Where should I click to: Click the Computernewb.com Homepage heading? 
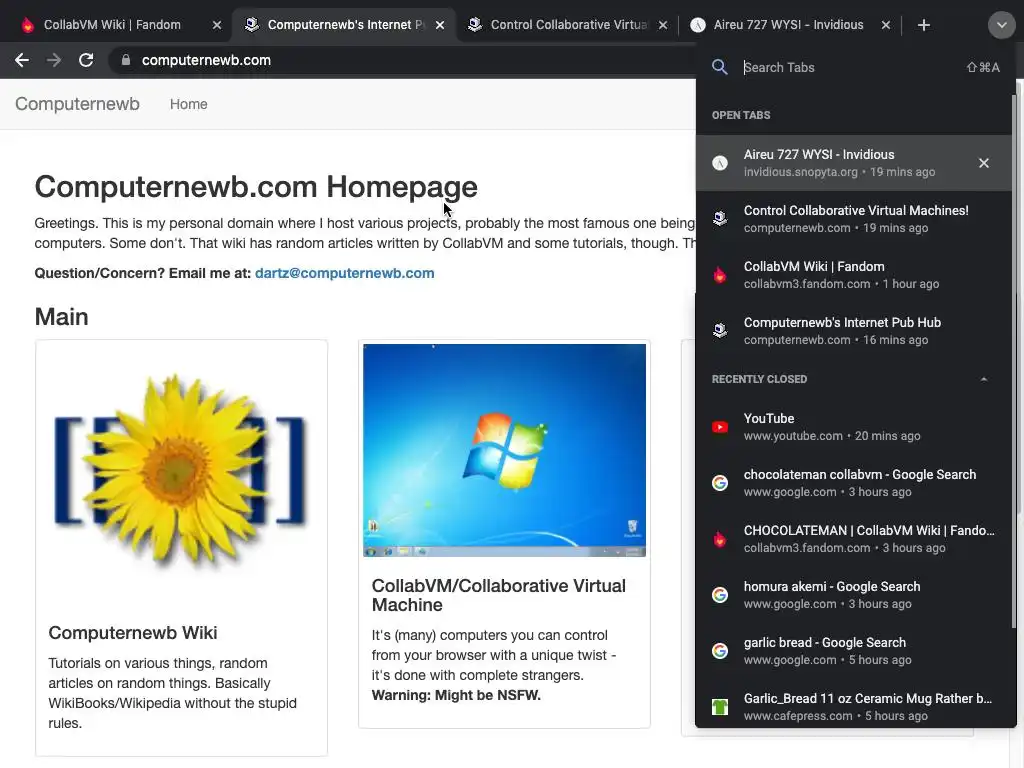tap(256, 187)
